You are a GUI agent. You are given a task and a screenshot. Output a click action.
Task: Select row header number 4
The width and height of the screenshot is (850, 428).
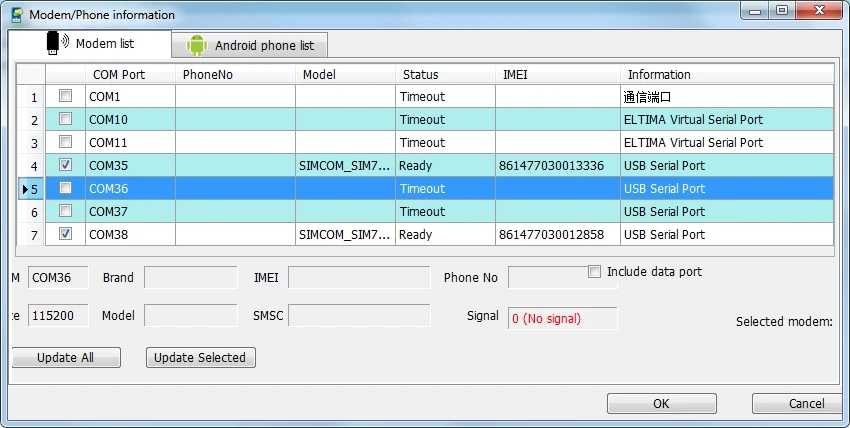click(x=31, y=166)
